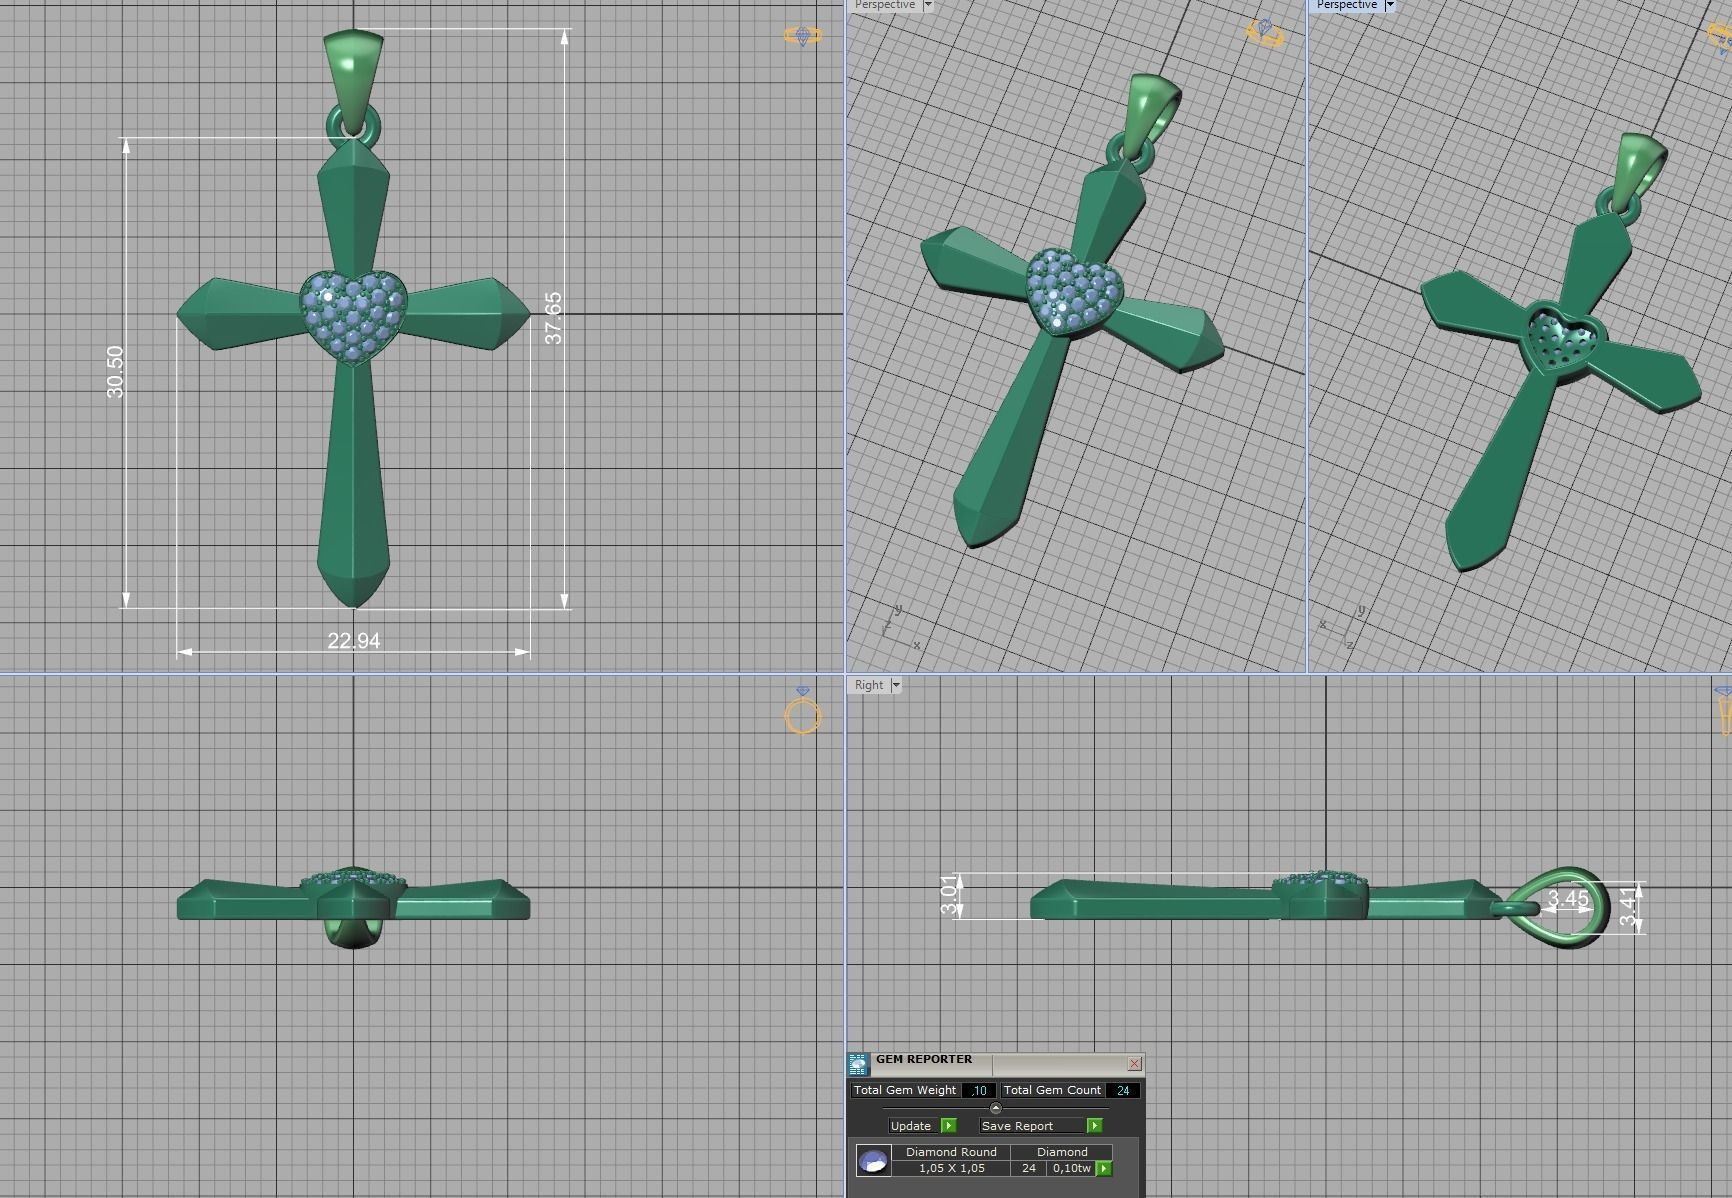Close the Gem Reporter panel
1732x1198 pixels.
coord(1134,1064)
